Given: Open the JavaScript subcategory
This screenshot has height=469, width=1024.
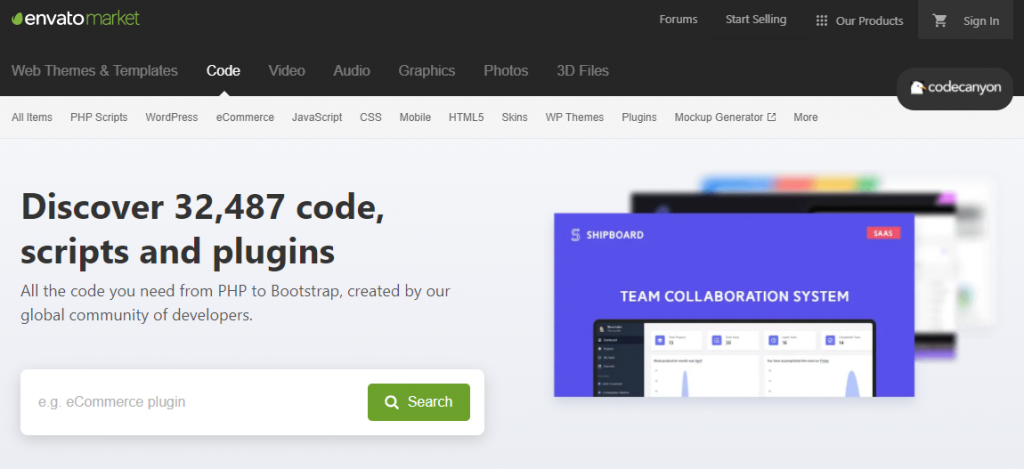Looking at the screenshot, I should pyautogui.click(x=317, y=118).
